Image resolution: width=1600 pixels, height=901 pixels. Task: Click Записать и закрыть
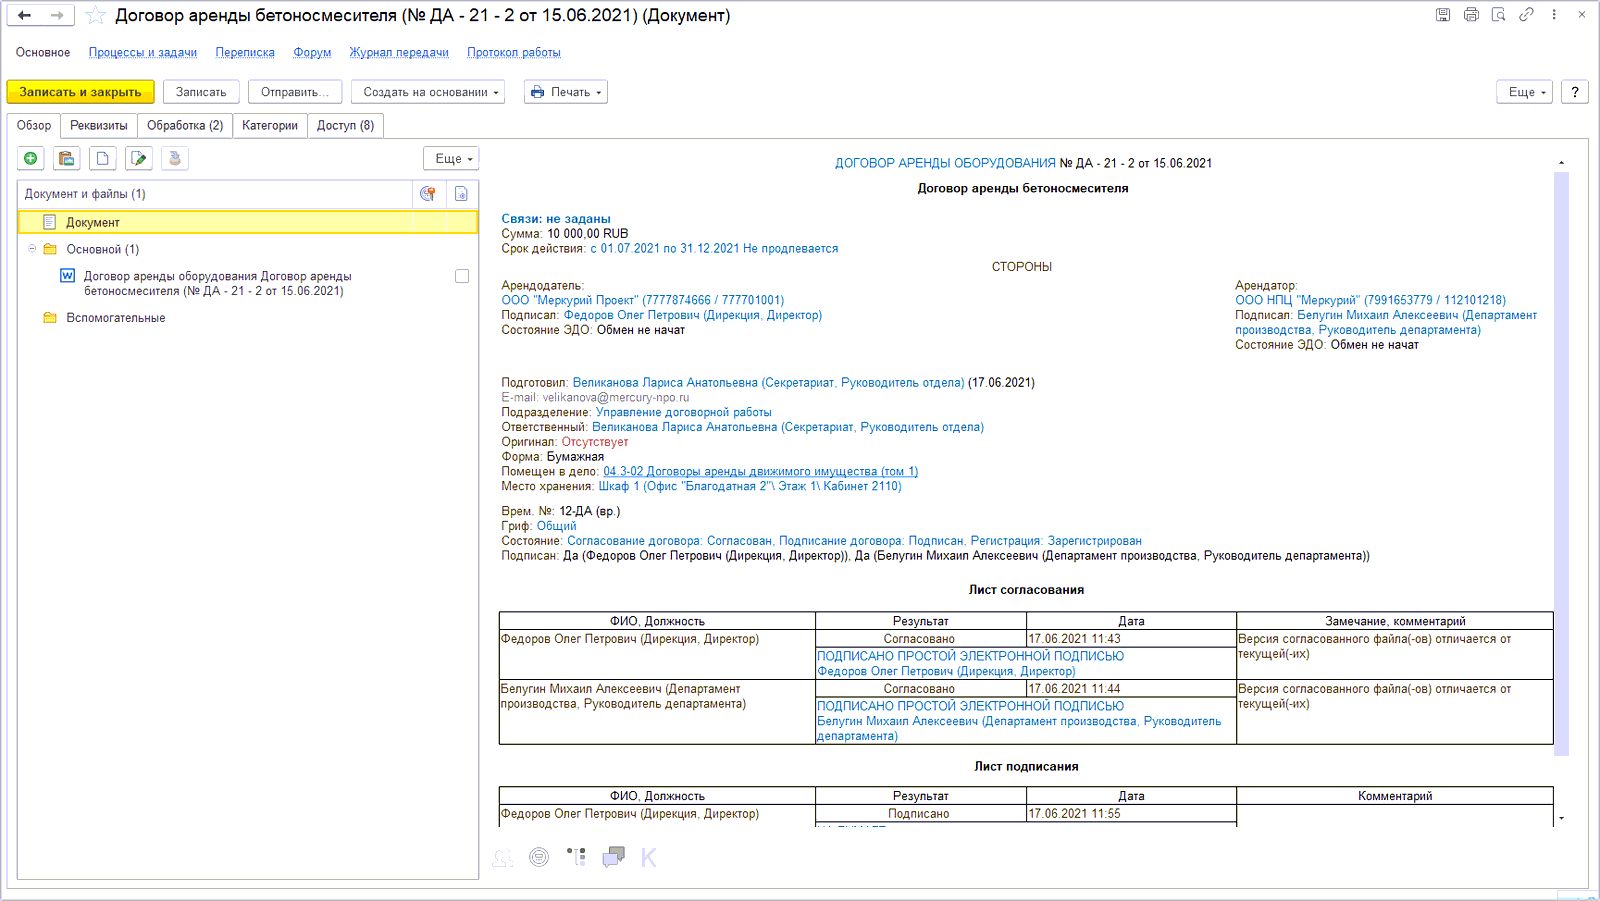[81, 92]
